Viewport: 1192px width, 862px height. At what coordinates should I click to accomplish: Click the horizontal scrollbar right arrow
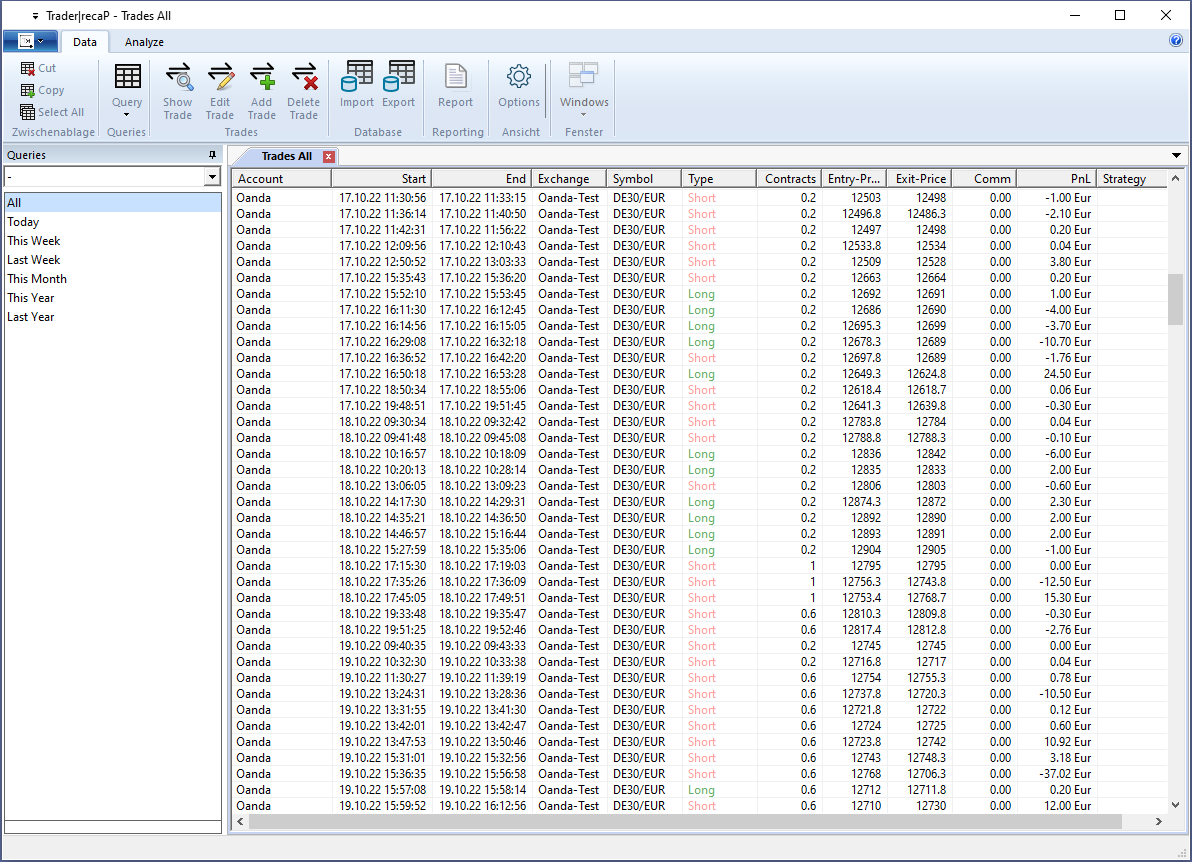click(x=1159, y=822)
